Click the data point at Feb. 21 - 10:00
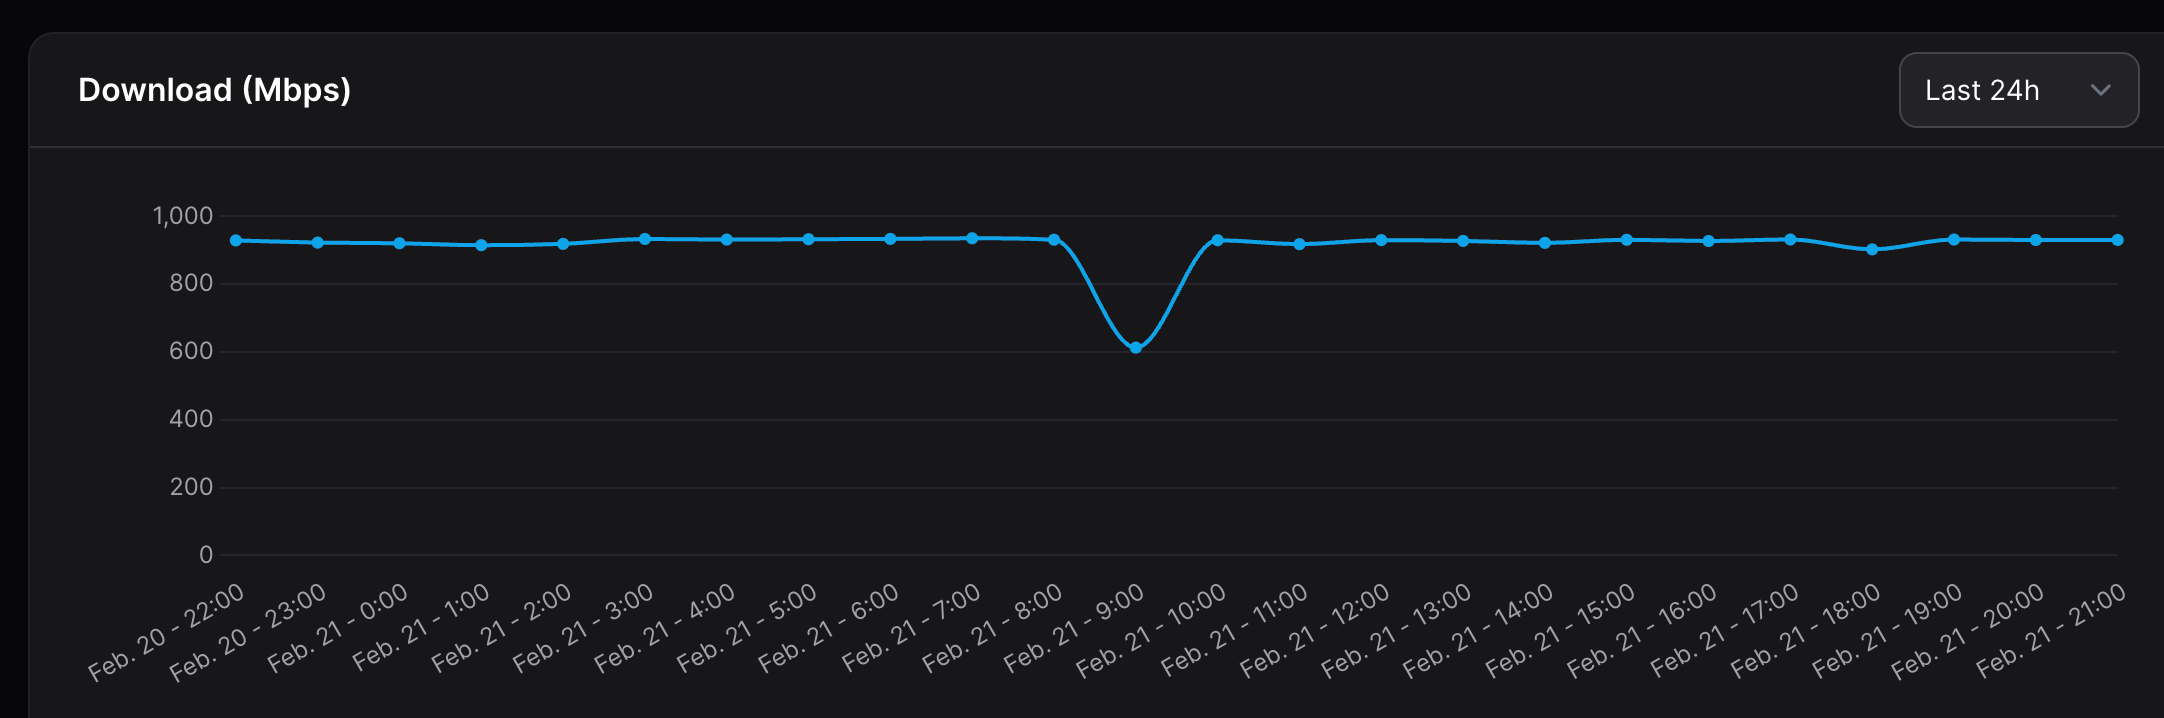The height and width of the screenshot is (718, 2164). 1218,241
